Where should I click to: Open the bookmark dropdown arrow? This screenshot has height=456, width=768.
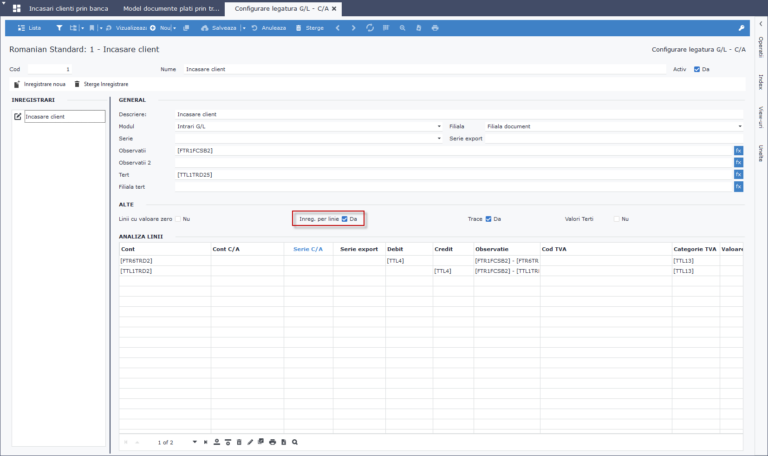tap(101, 28)
